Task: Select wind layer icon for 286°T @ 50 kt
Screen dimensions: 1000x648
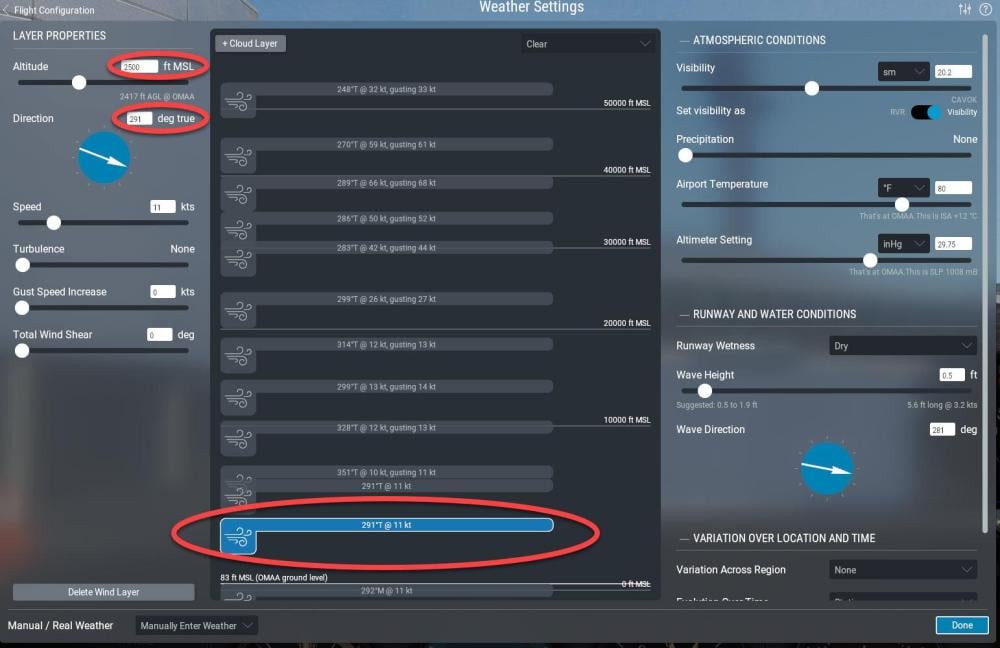Action: click(239, 228)
